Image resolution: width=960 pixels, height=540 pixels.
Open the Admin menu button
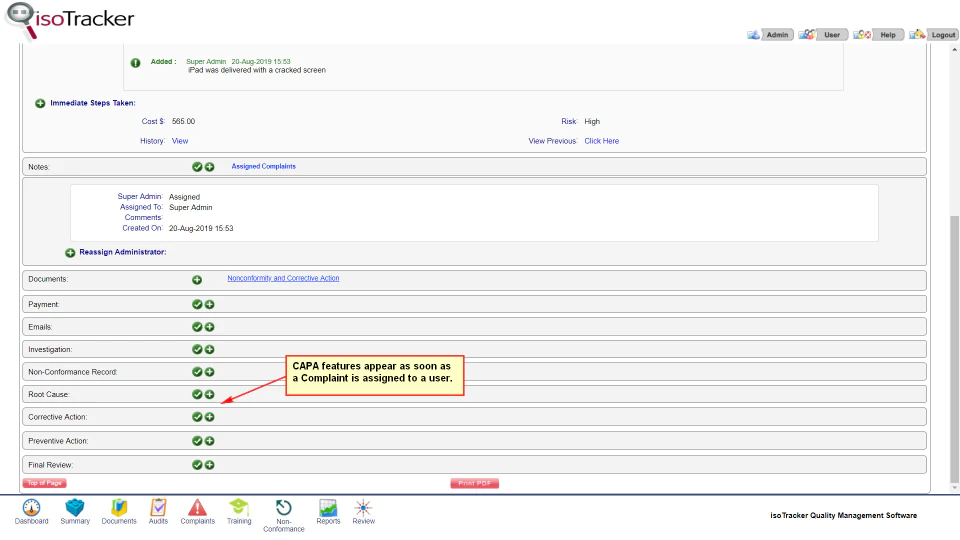[777, 35]
